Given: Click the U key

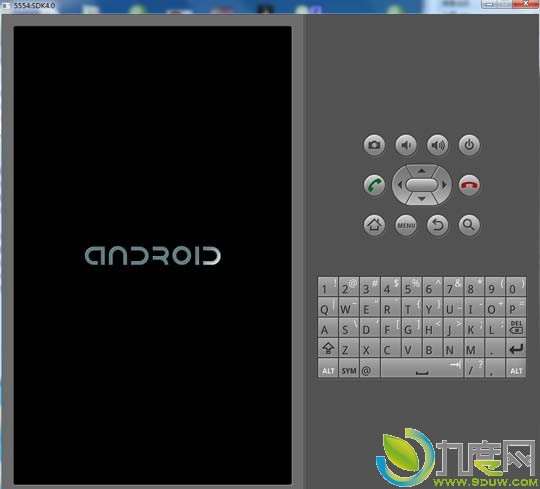Looking at the screenshot, I should pyautogui.click(x=453, y=307).
